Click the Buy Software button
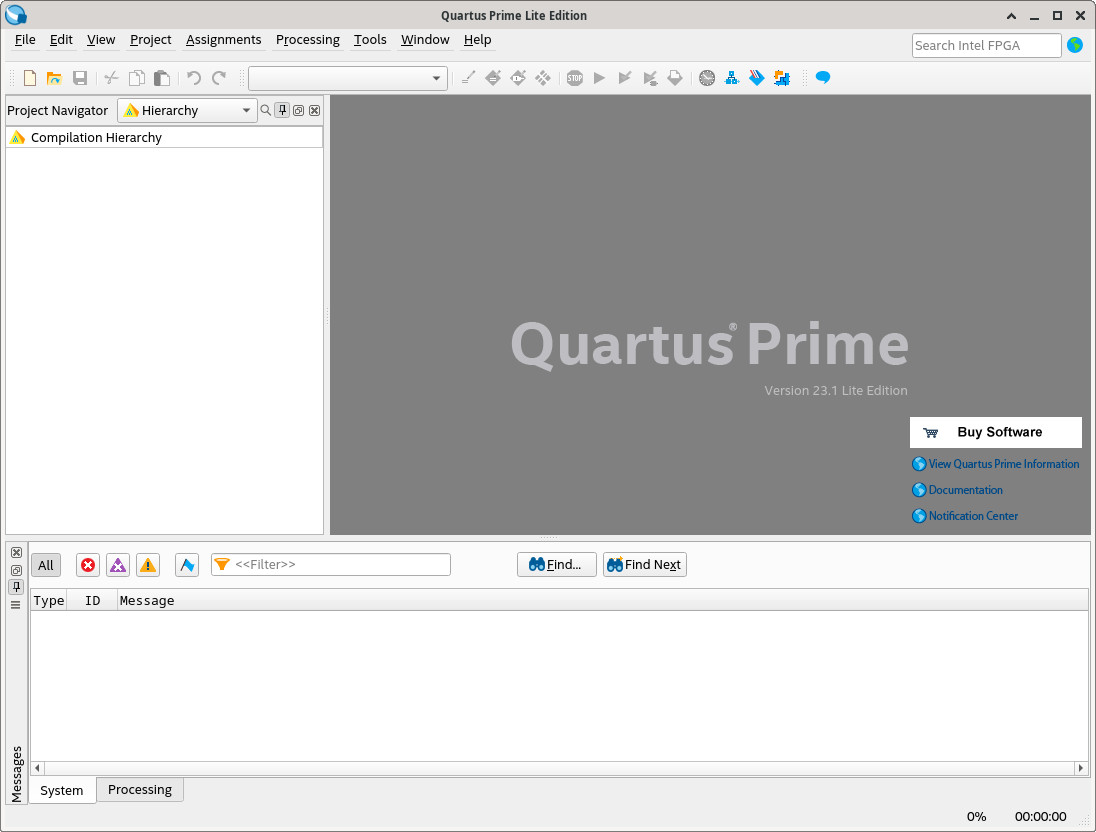 [995, 432]
